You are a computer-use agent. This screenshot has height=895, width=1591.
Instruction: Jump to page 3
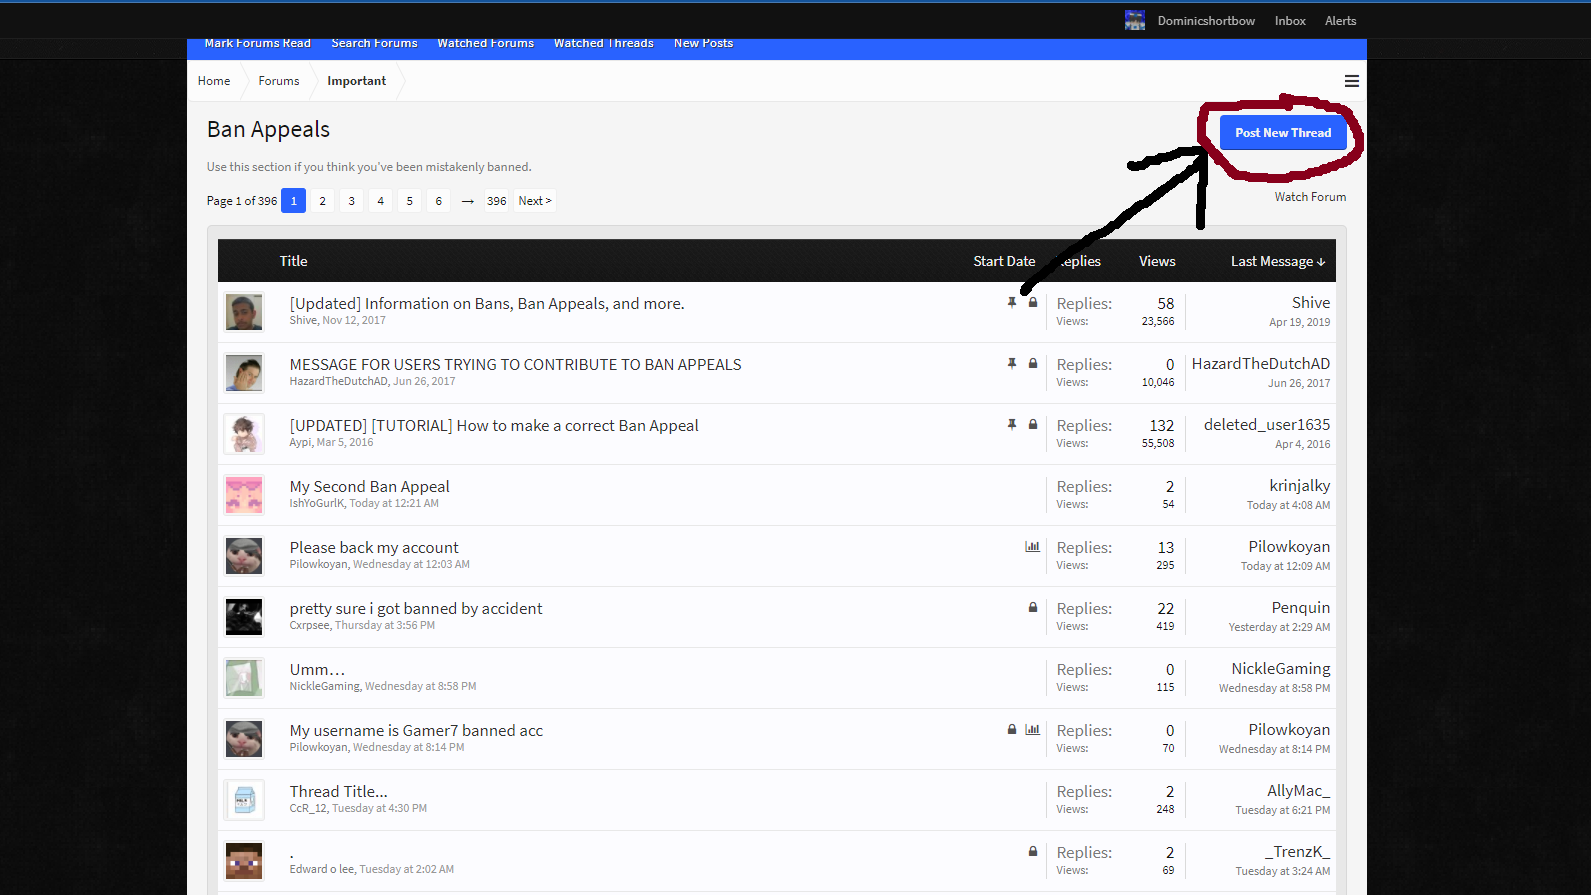(x=351, y=201)
